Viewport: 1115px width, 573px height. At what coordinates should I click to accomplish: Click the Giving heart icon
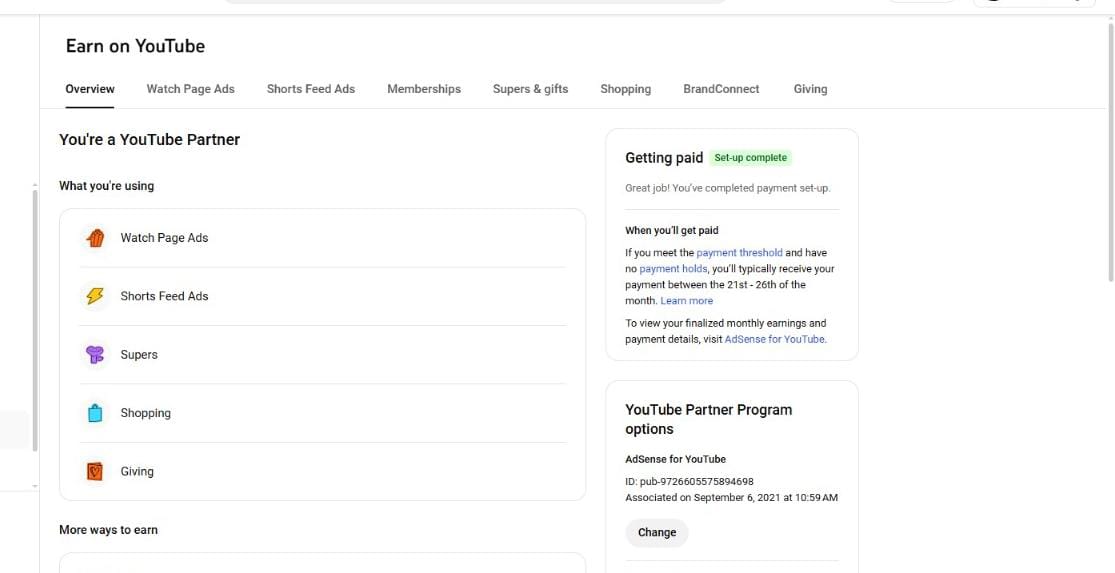(95, 472)
